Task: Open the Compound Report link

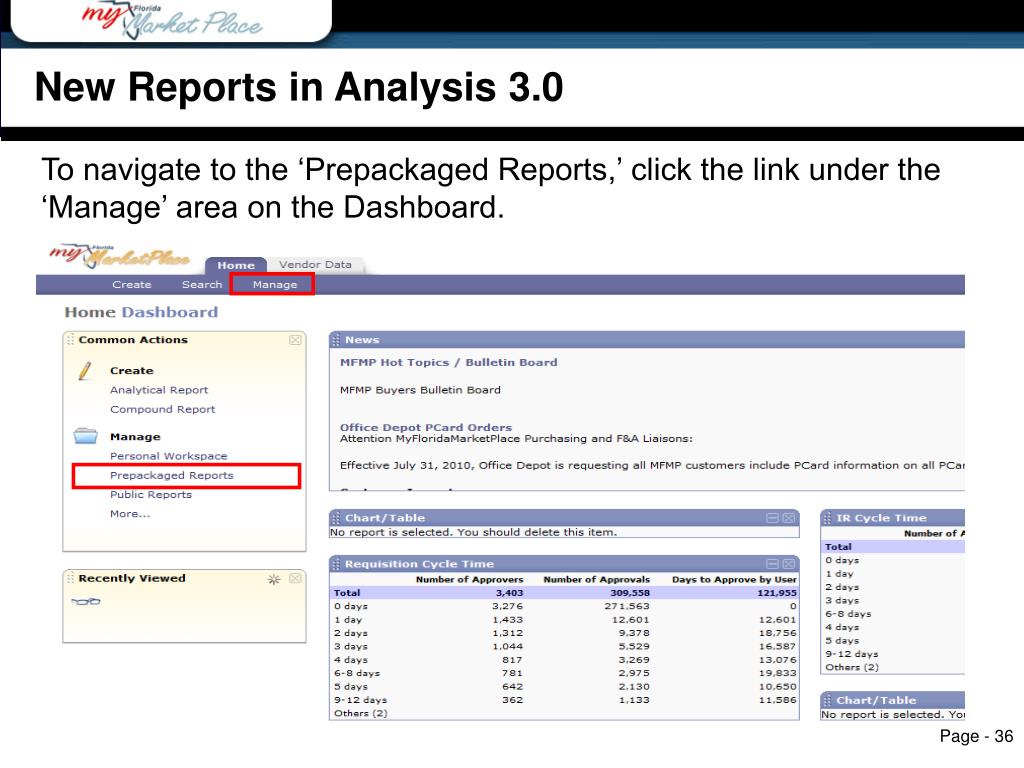Action: pos(163,409)
